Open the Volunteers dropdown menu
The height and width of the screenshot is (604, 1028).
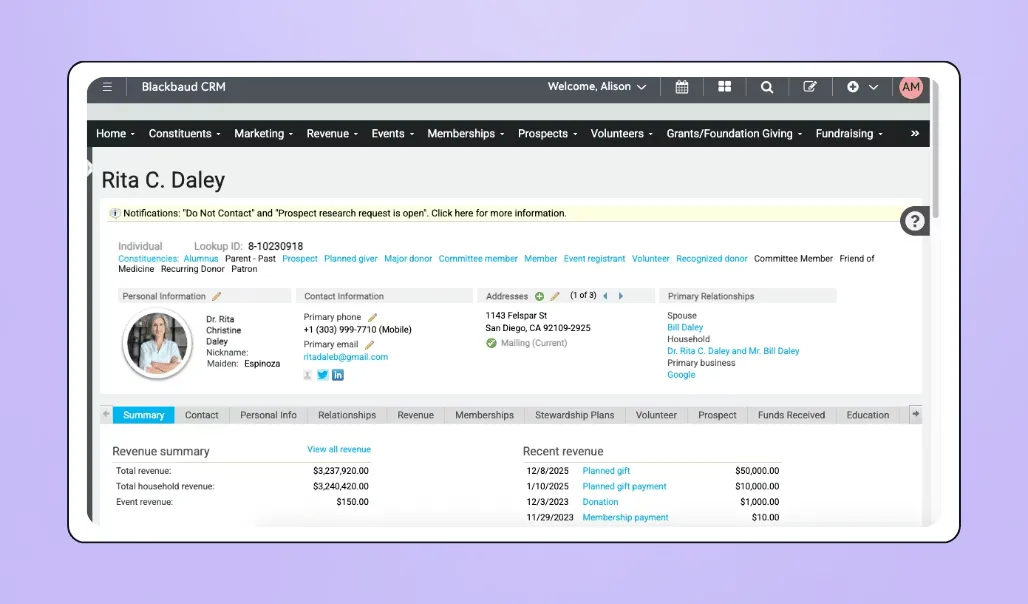pos(622,133)
